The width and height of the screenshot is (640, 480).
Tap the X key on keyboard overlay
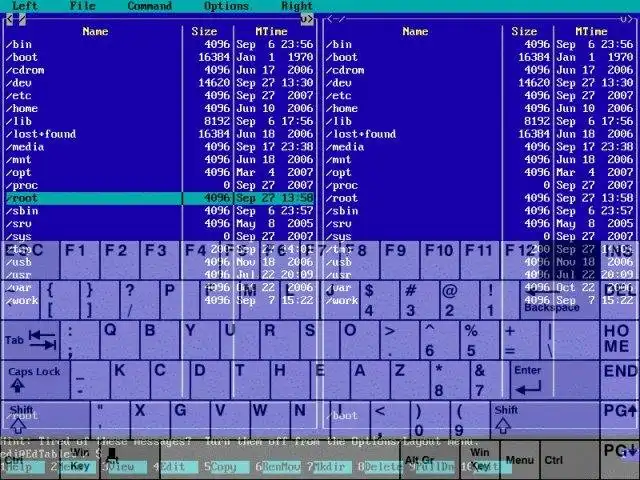(150, 420)
